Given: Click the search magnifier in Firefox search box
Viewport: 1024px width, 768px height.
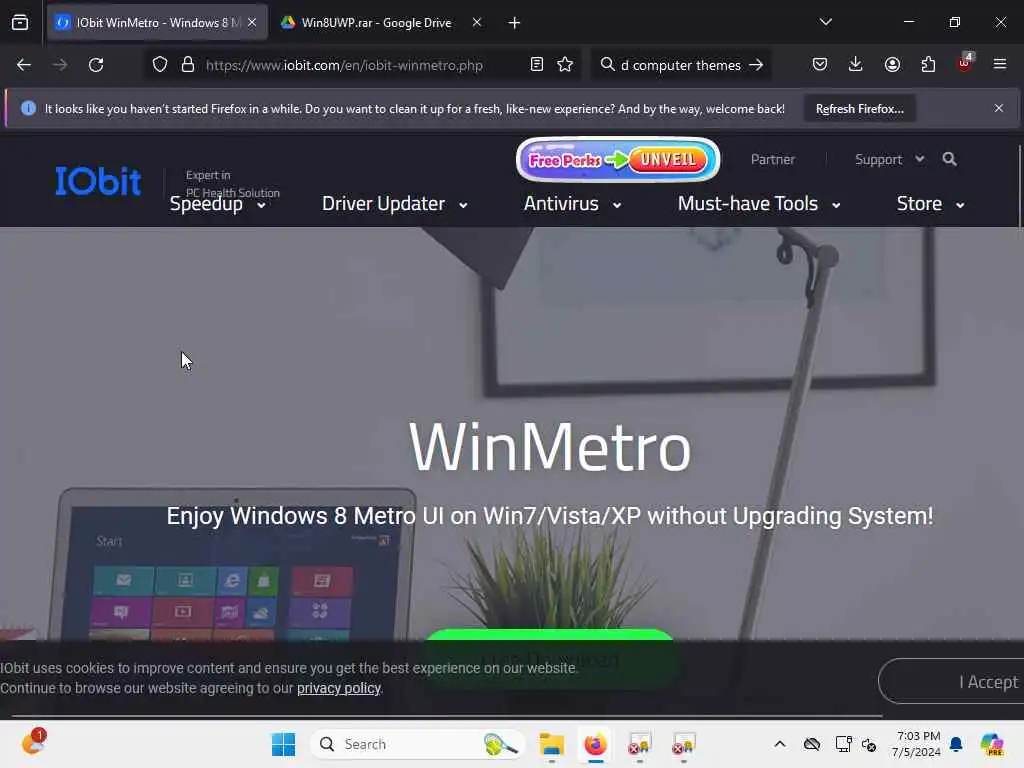Looking at the screenshot, I should click(x=607, y=64).
